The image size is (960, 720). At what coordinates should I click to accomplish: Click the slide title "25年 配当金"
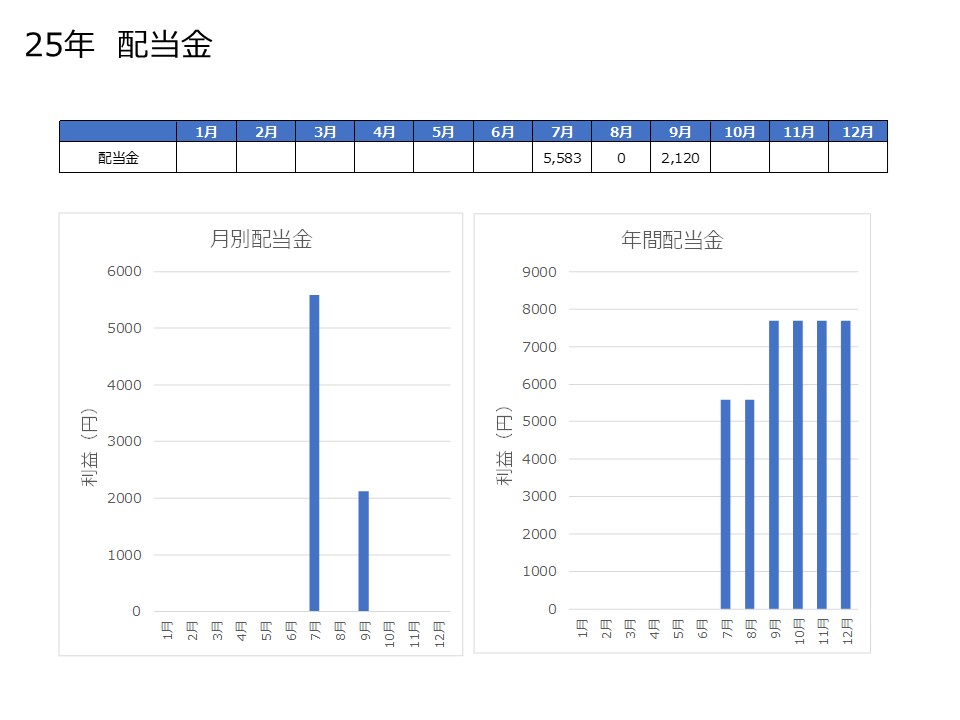tap(119, 45)
